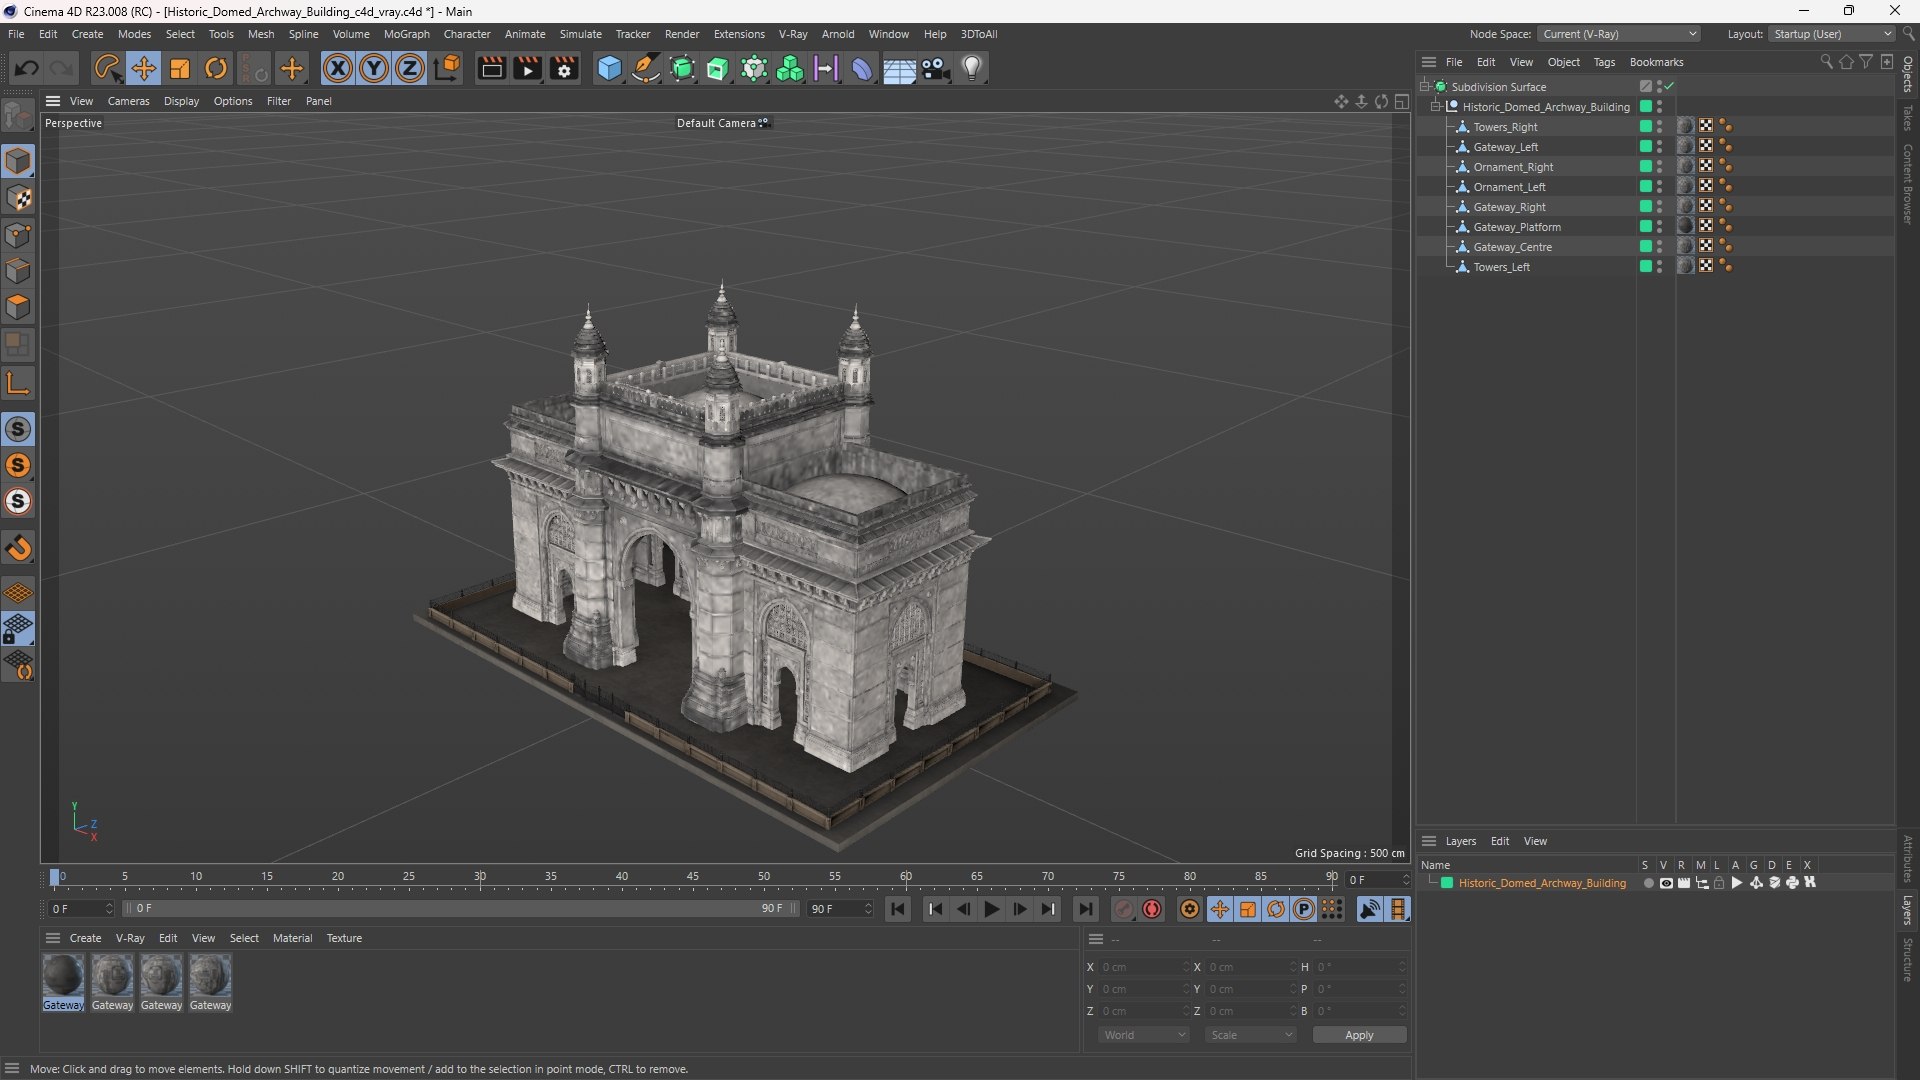Render to Picture Viewer icon
This screenshot has height=1080, width=1920.
527,68
